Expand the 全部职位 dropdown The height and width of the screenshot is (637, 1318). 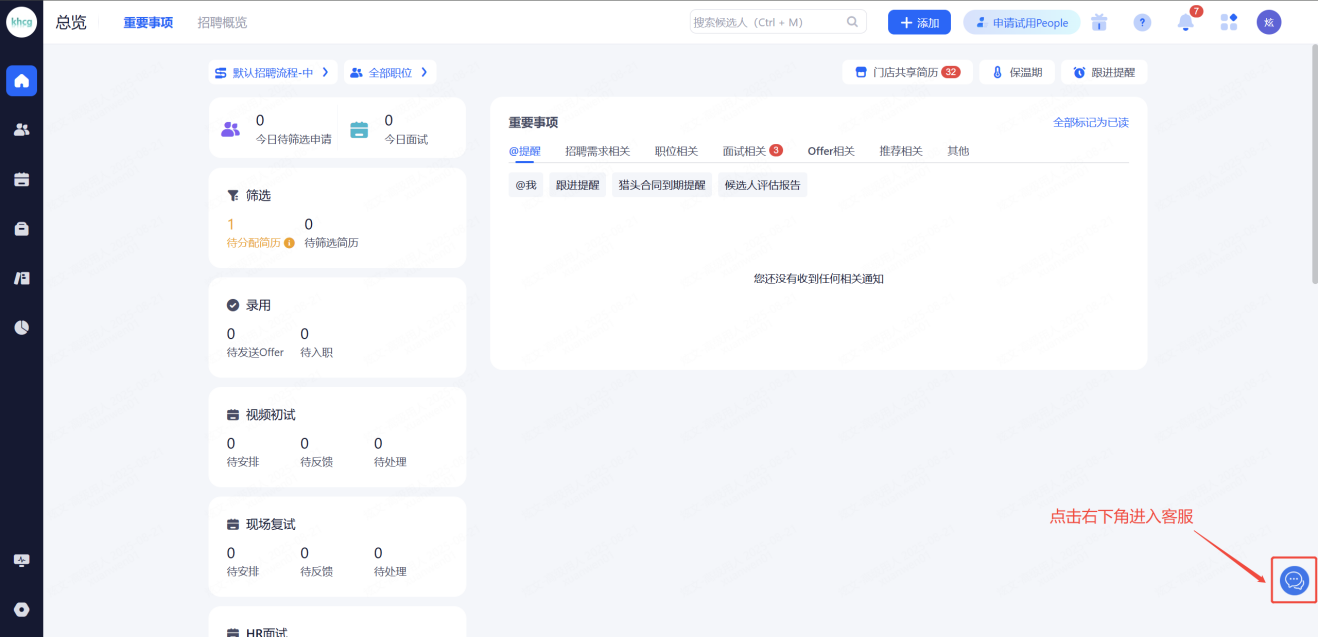click(x=390, y=73)
